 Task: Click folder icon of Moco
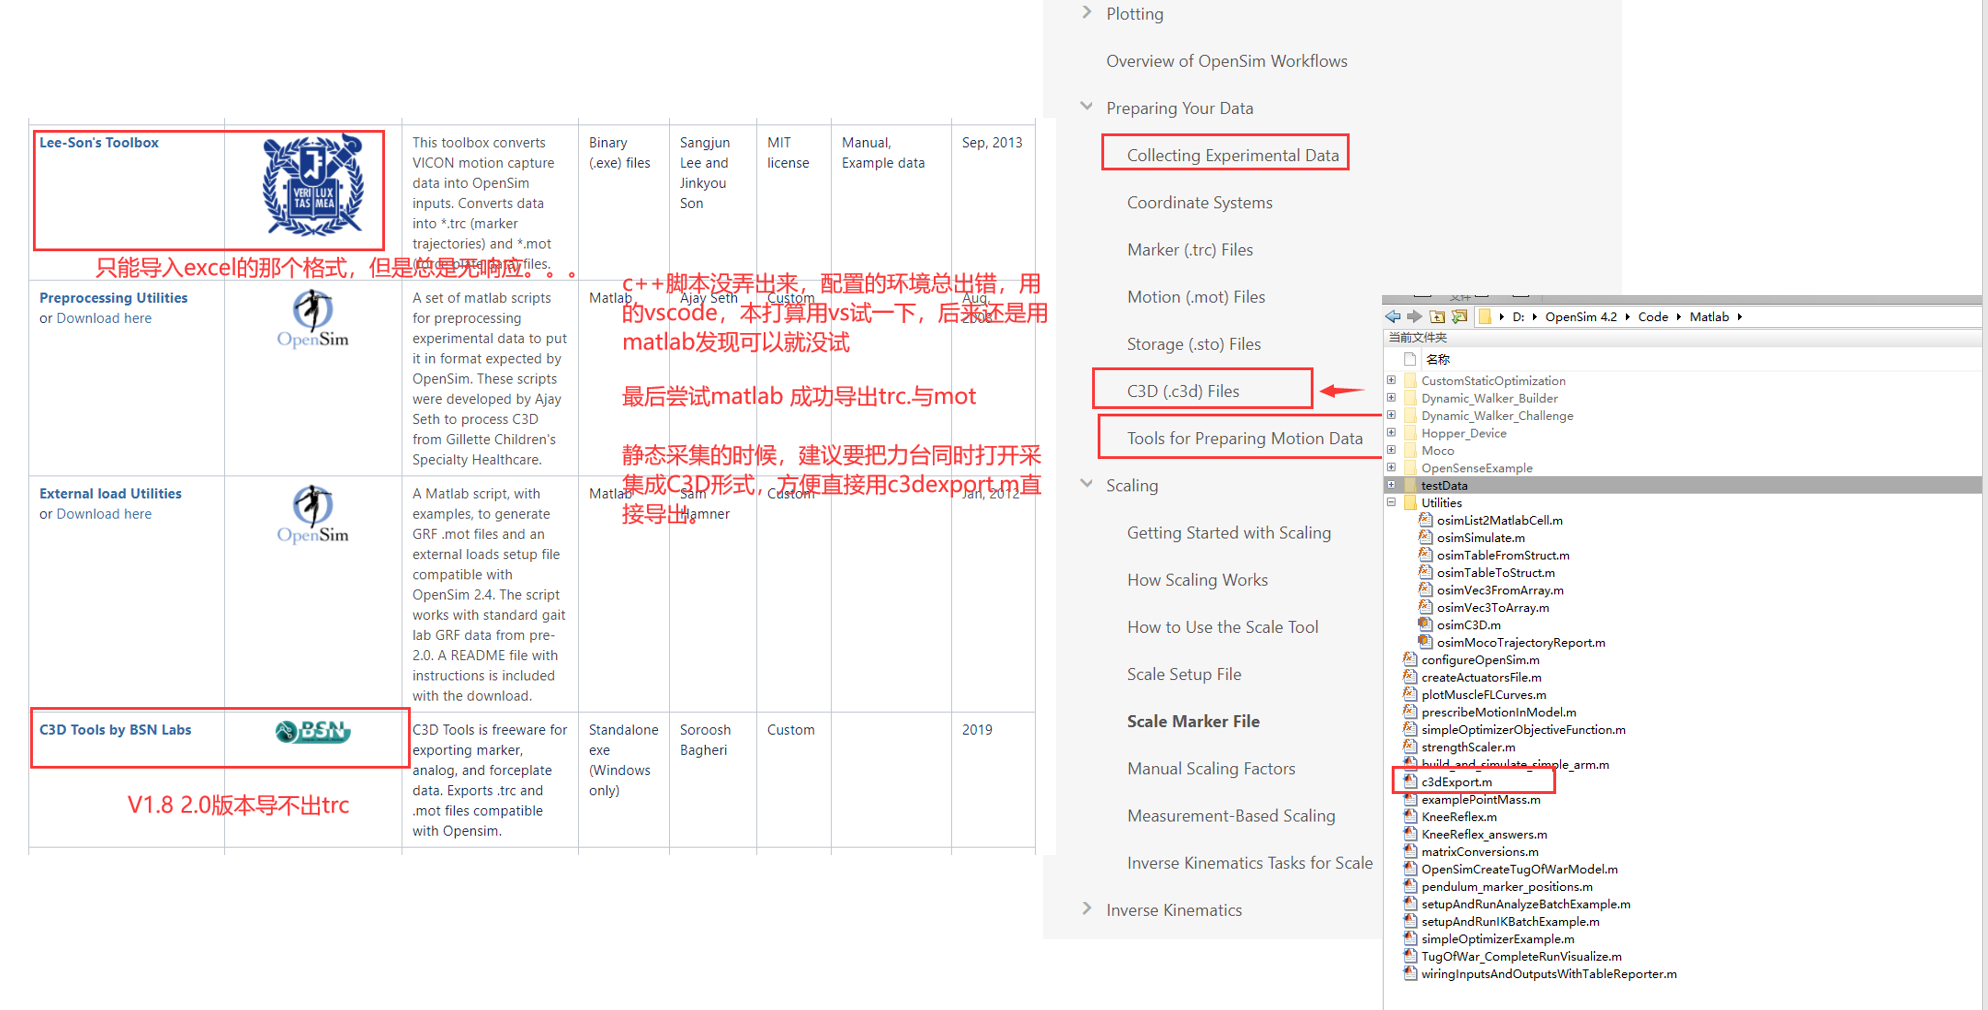click(1410, 450)
